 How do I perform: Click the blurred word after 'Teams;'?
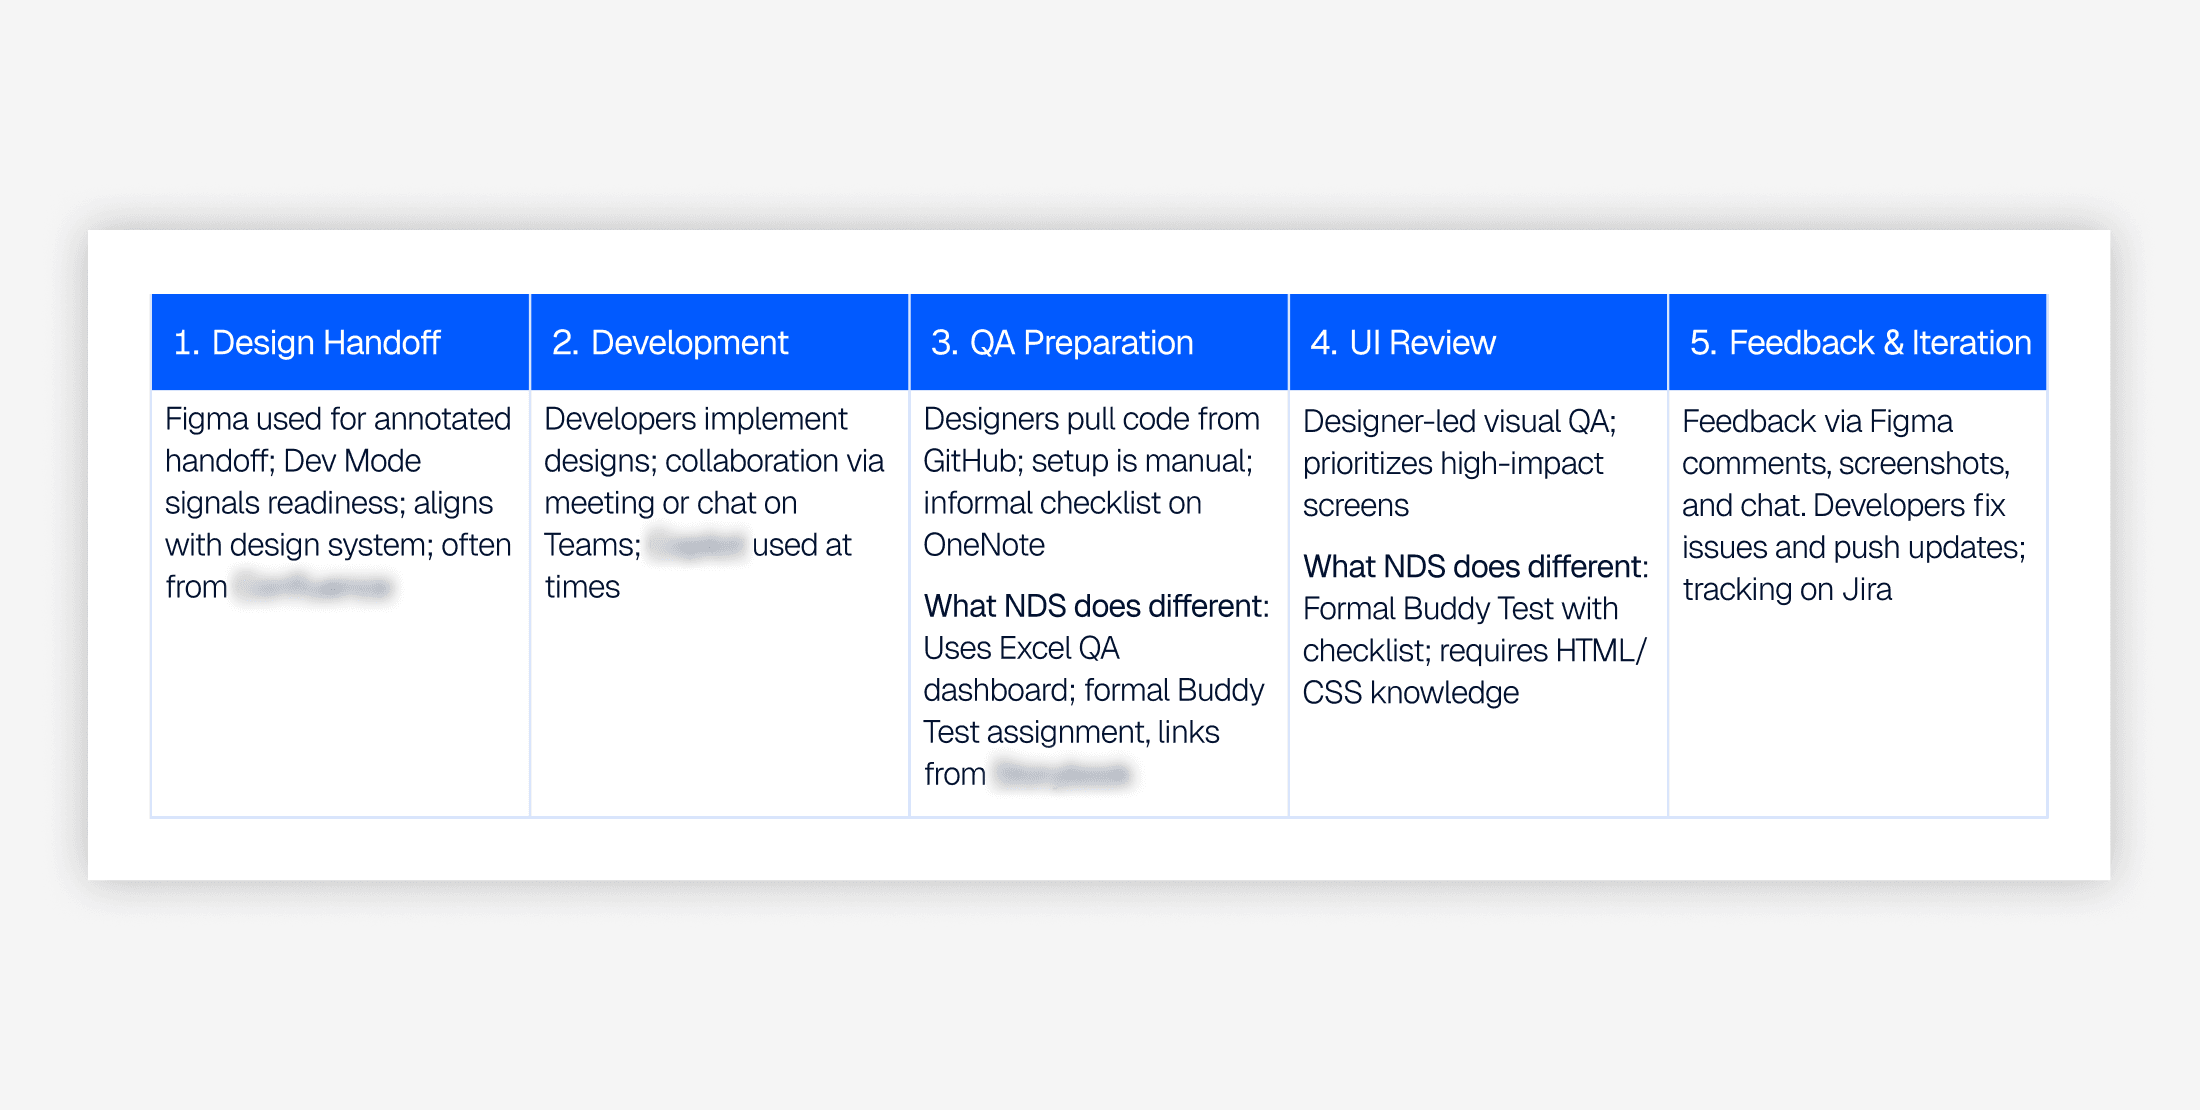click(697, 545)
